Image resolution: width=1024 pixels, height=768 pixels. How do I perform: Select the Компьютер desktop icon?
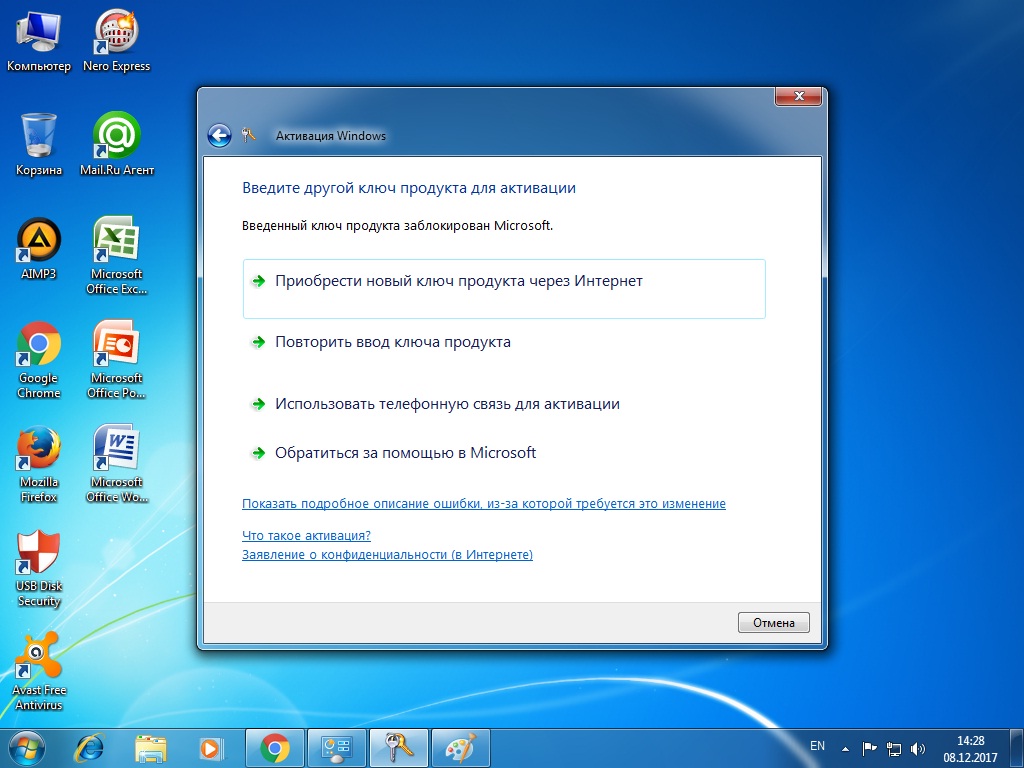coord(39,42)
